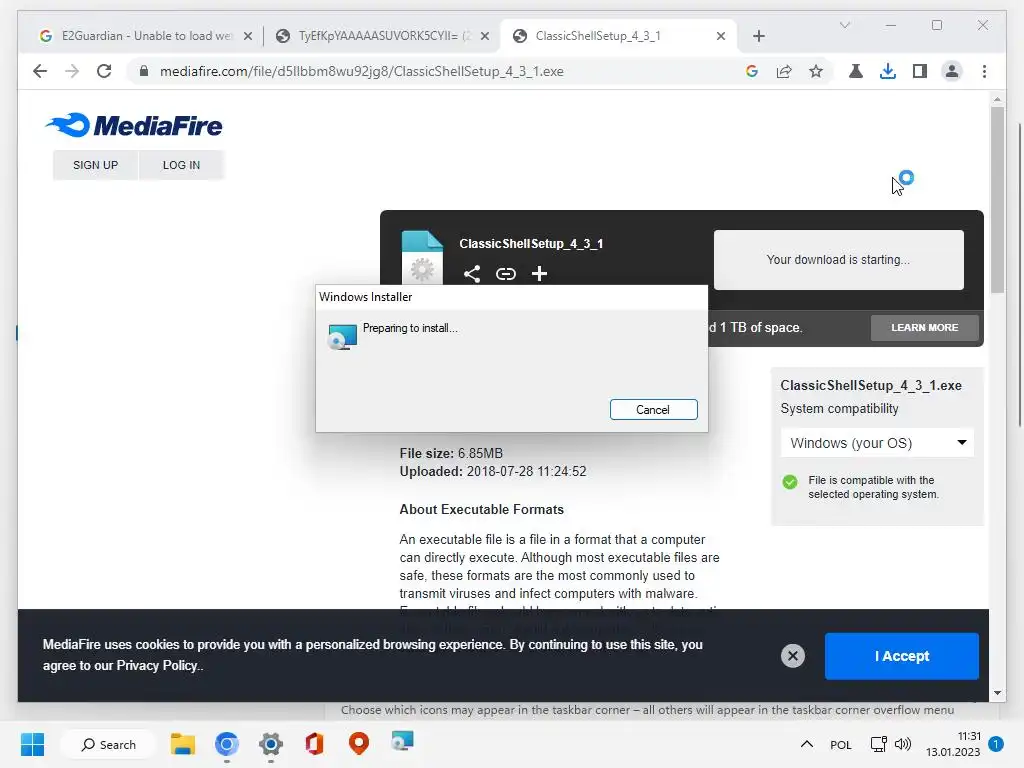Open Windows Start menu
Image resolution: width=1024 pixels, height=768 pixels.
(x=32, y=744)
